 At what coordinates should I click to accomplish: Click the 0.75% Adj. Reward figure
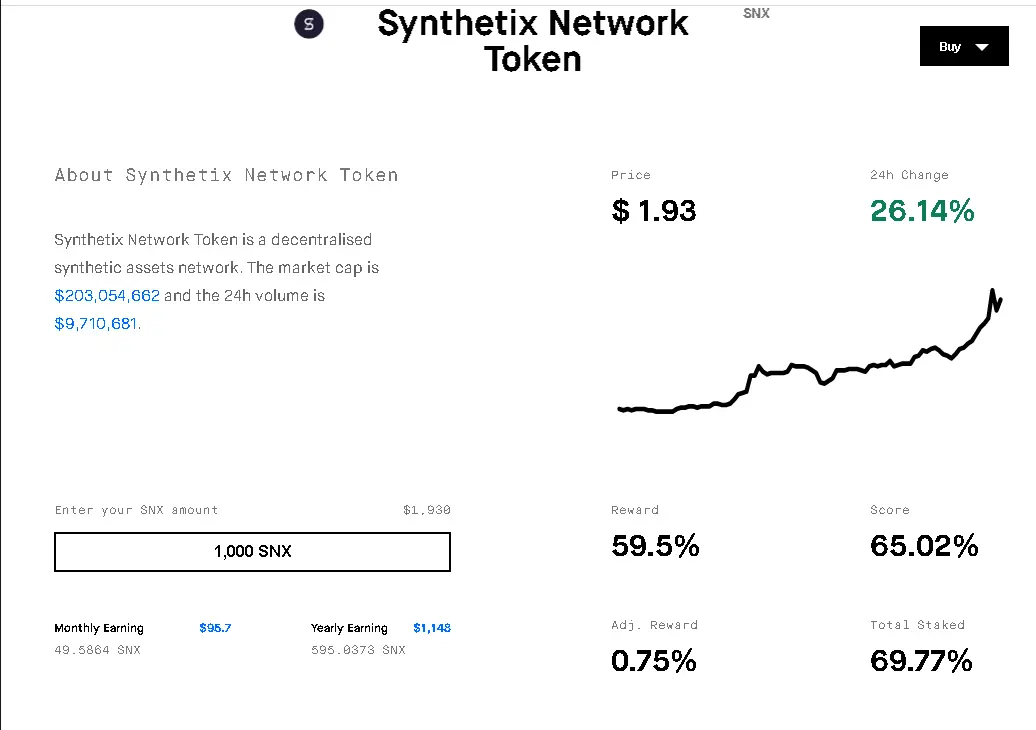654,661
